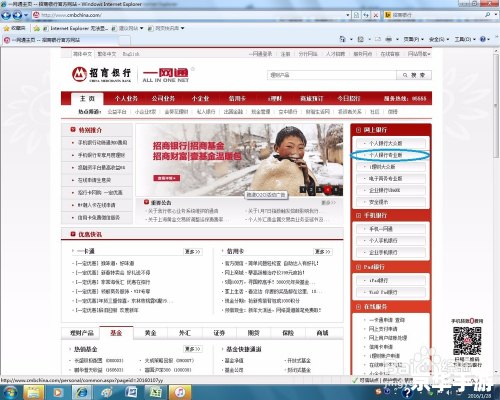This screenshot has height=400, width=500.
Task: Select the red highlighted banner slide indicator 4
Action: click(328, 190)
